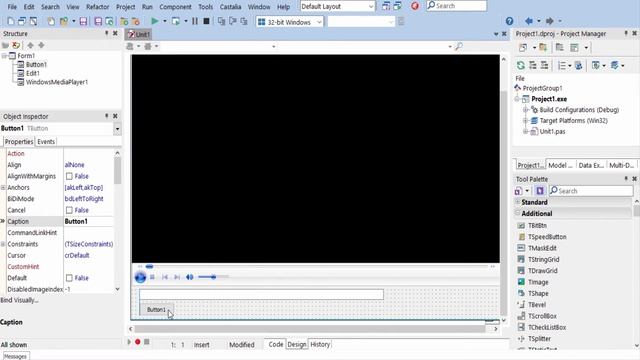640x360 pixels.
Task: Toggle the AlignWithMargins checkbox
Action: [69, 176]
